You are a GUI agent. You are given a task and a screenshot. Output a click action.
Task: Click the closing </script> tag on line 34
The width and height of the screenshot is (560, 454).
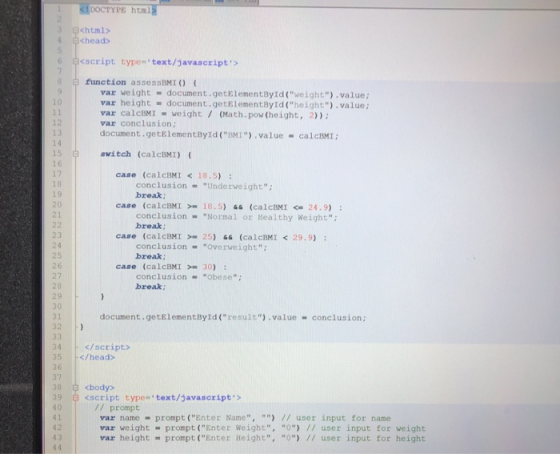(x=108, y=347)
